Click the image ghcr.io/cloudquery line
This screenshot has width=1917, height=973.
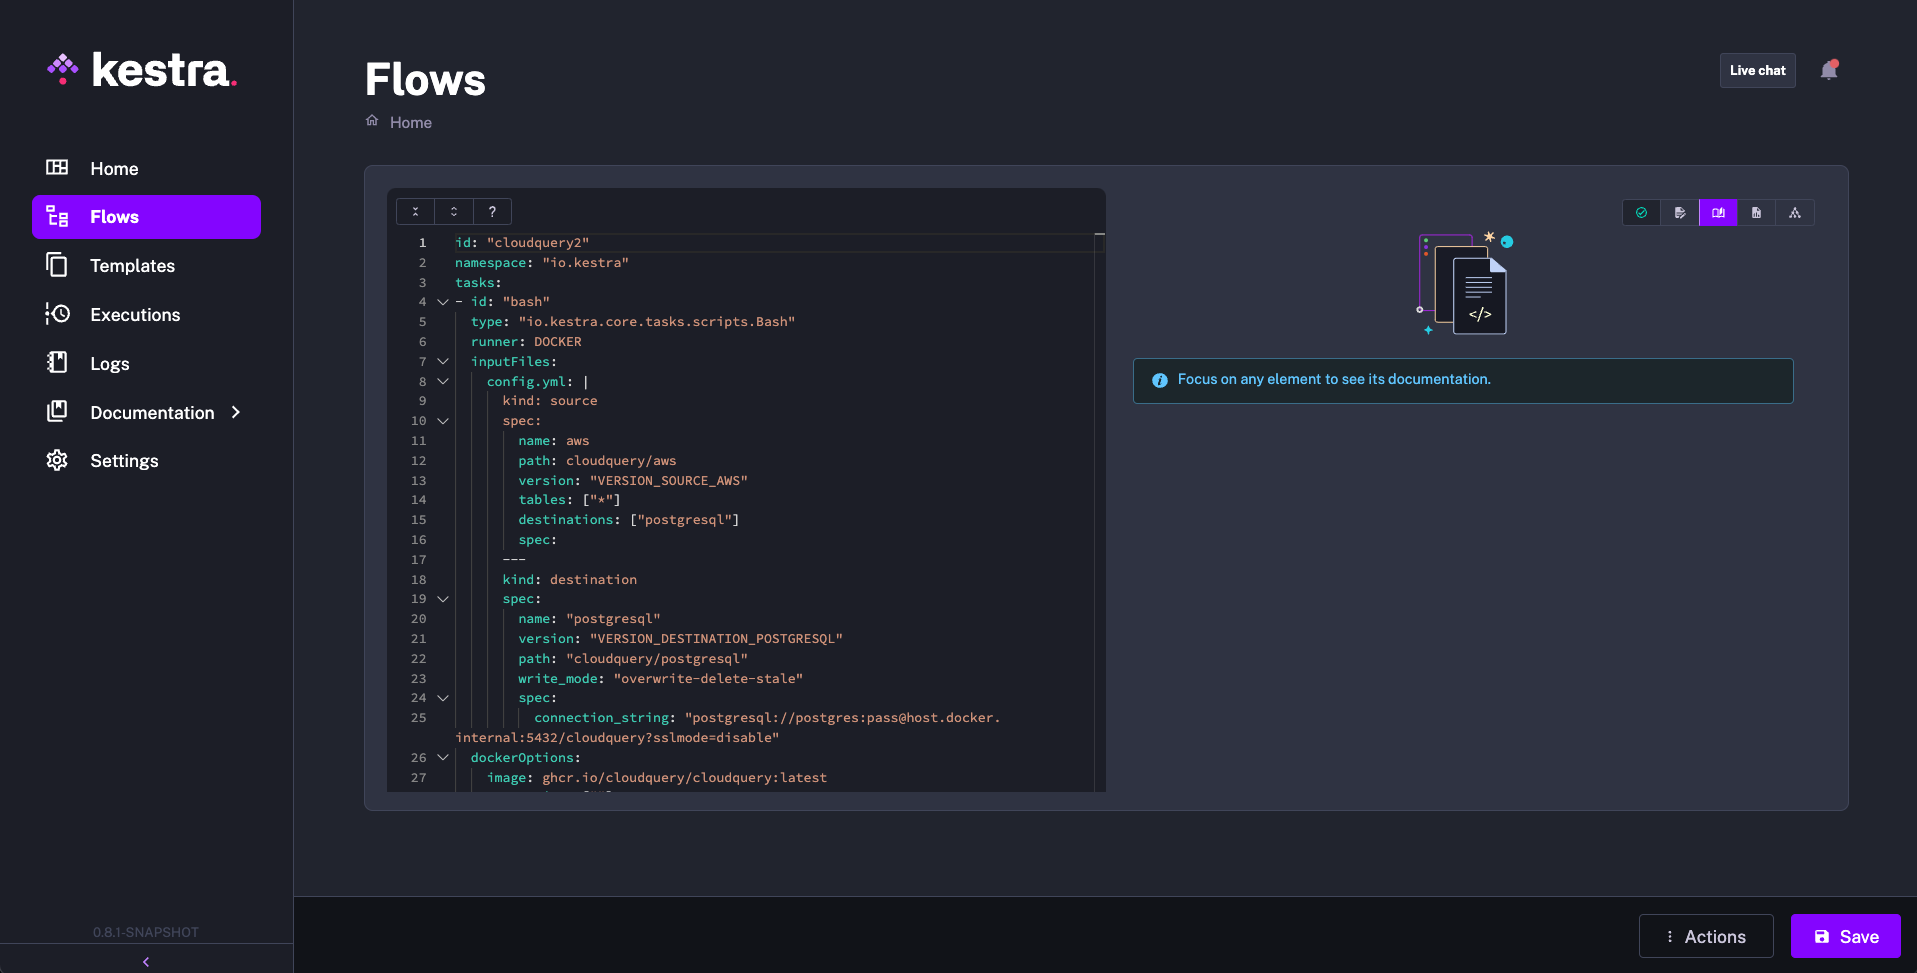pos(657,778)
